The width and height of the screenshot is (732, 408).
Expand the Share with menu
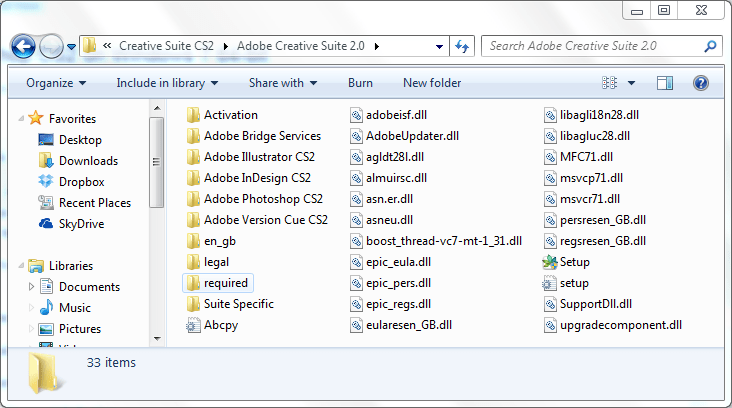283,83
